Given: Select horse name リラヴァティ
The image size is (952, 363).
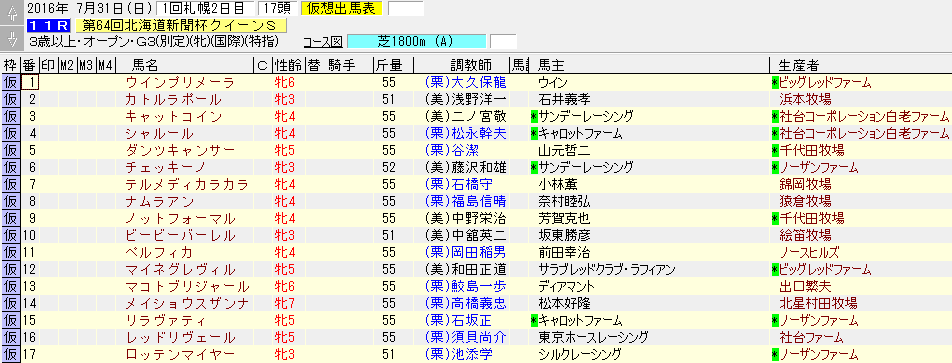Looking at the screenshot, I should pos(166,321).
